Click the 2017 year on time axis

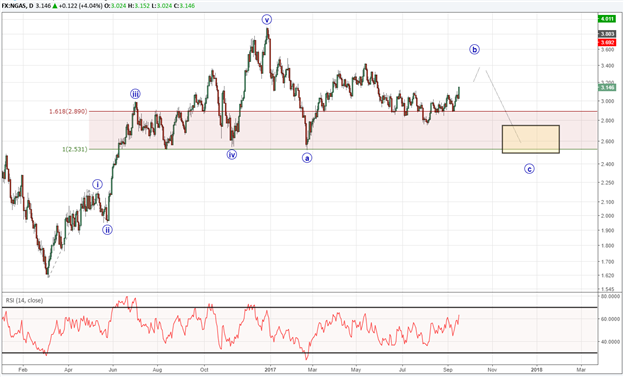click(270, 370)
